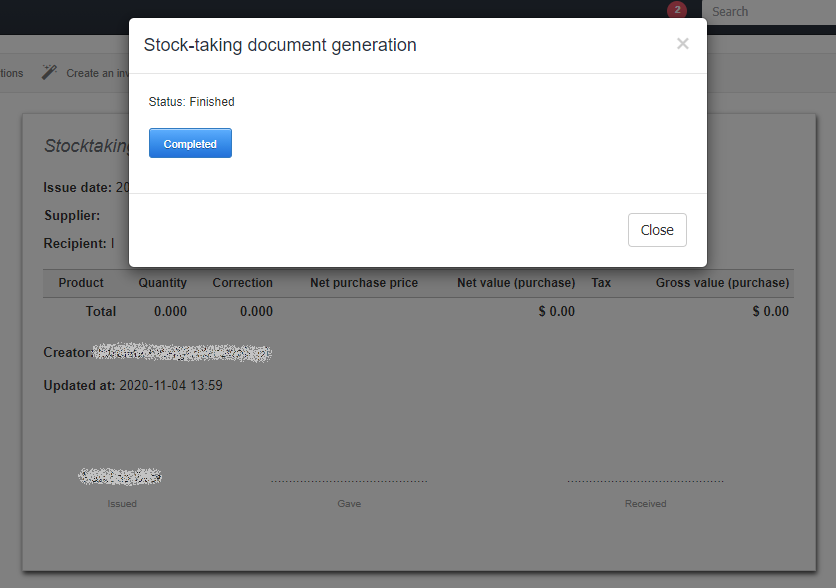Click the Tax column header
Image resolution: width=836 pixels, height=588 pixels.
pos(601,282)
